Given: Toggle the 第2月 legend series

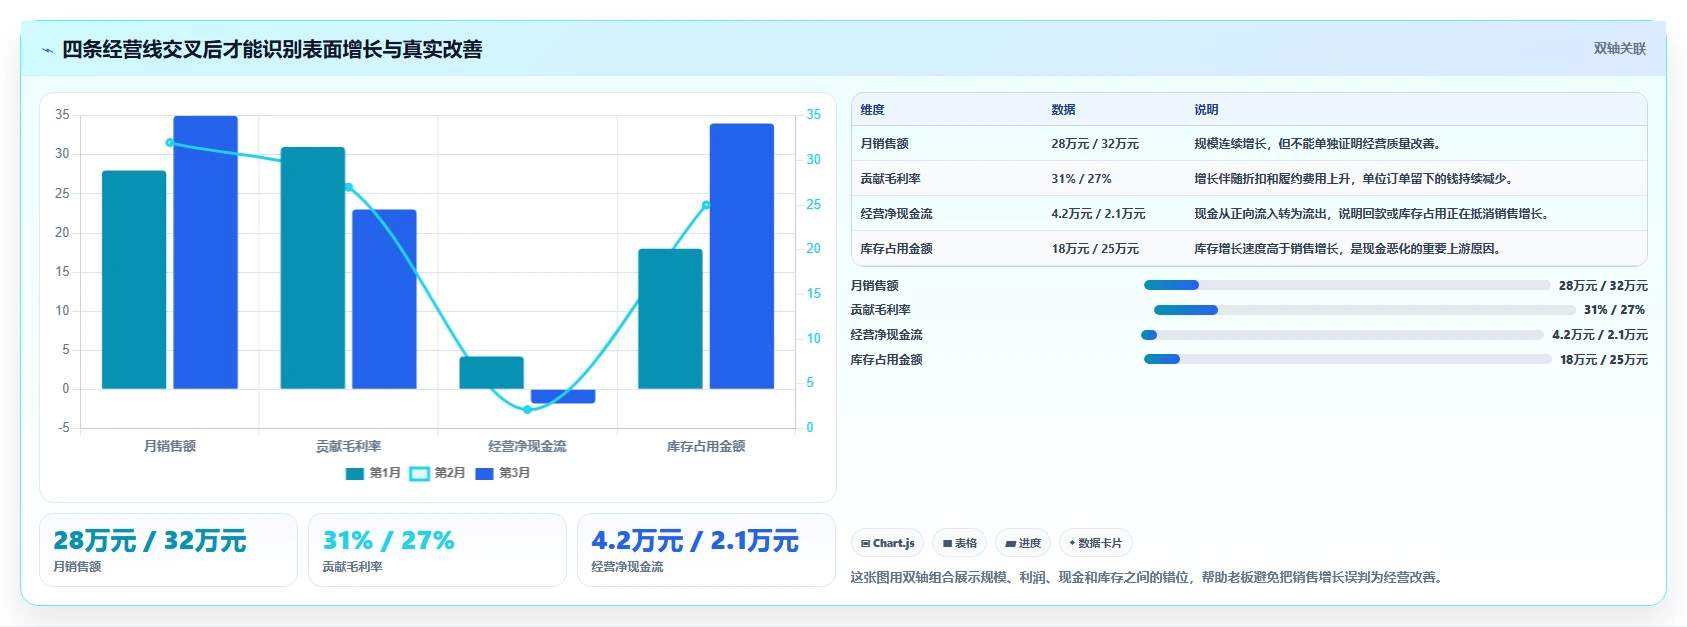Looking at the screenshot, I should [438, 473].
